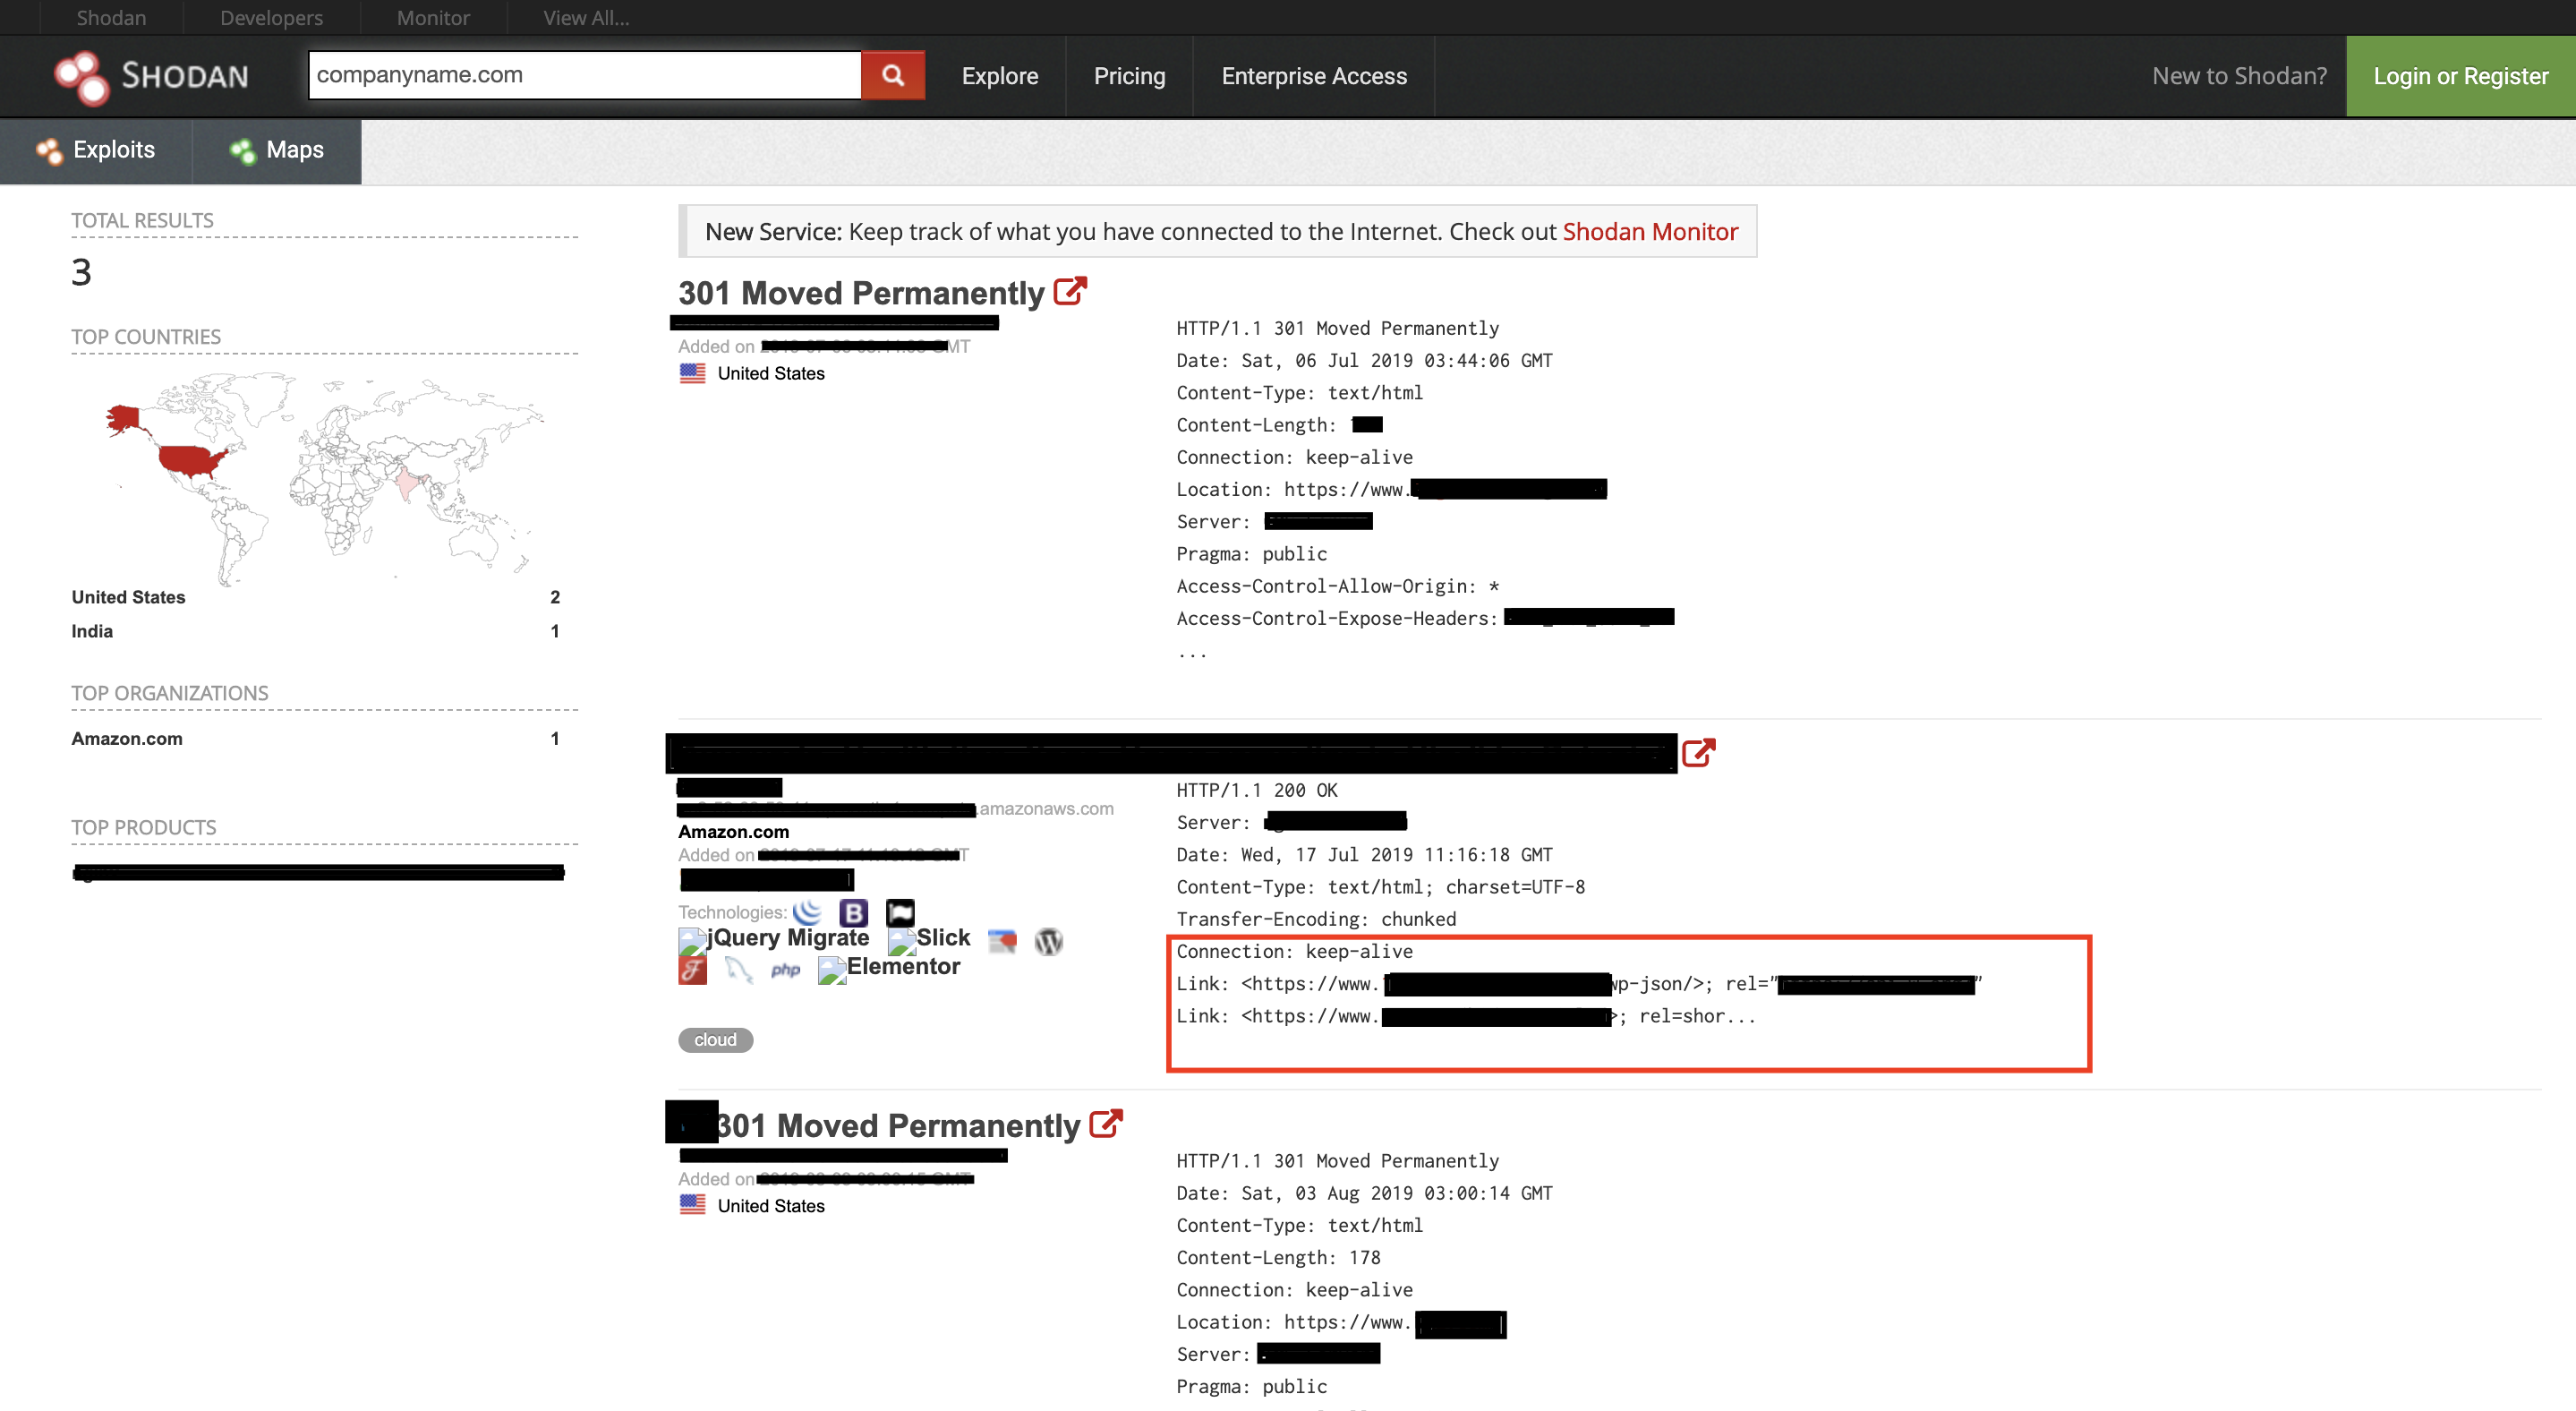Click the MySQL dolphin icon
2576x1411 pixels.
pos(738,970)
